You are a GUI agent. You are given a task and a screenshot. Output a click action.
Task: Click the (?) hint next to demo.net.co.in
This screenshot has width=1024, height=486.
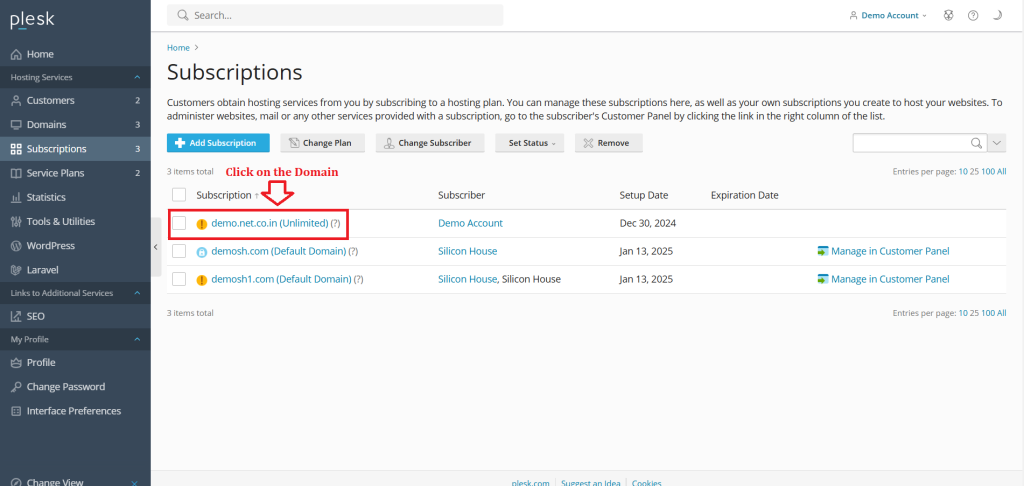335,223
